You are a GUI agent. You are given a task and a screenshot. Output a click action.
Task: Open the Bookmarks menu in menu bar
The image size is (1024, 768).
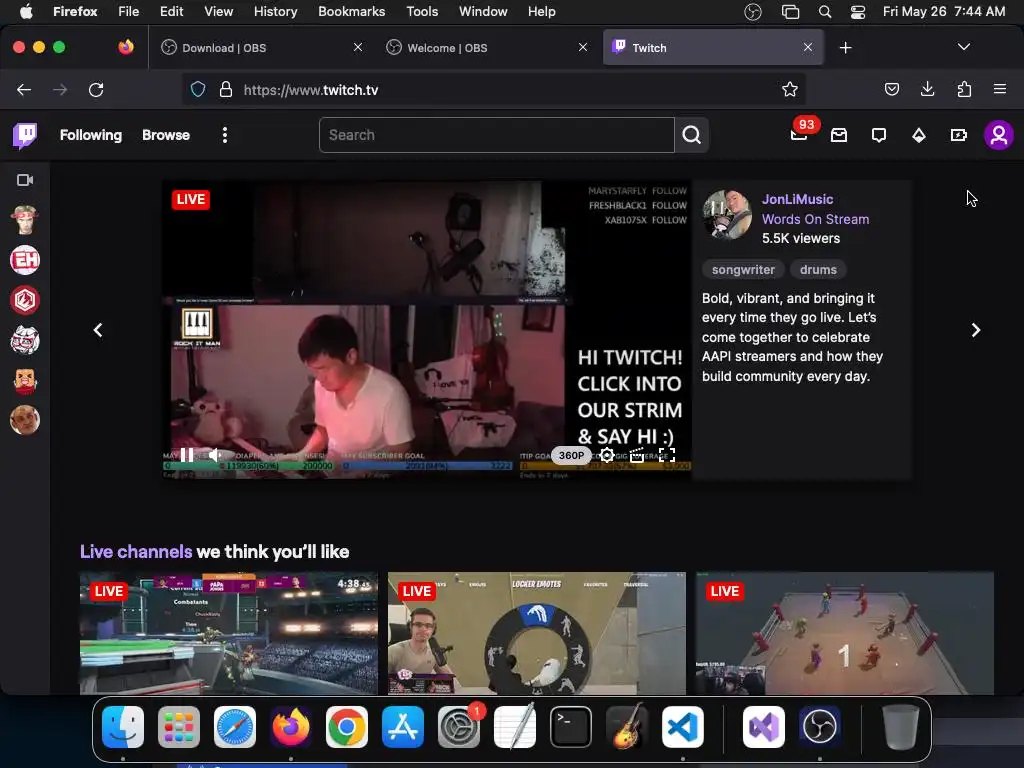(x=351, y=12)
